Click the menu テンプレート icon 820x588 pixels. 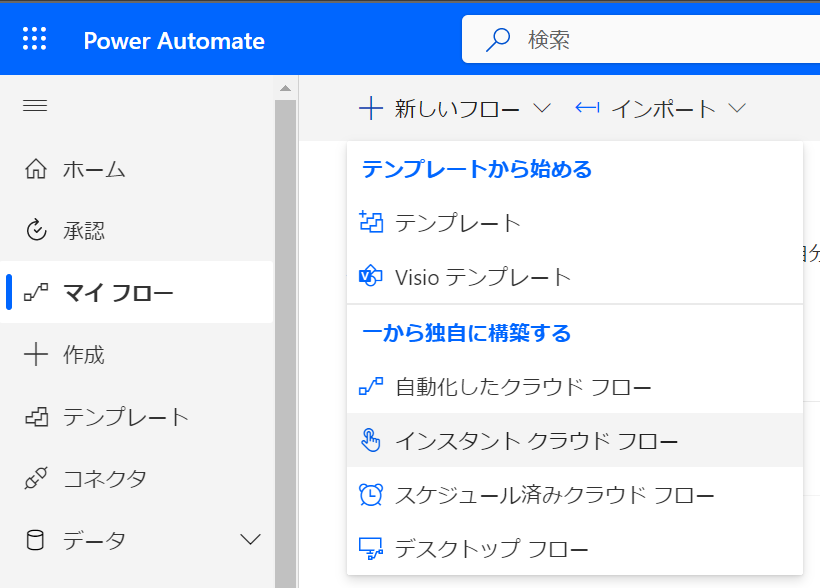click(371, 222)
